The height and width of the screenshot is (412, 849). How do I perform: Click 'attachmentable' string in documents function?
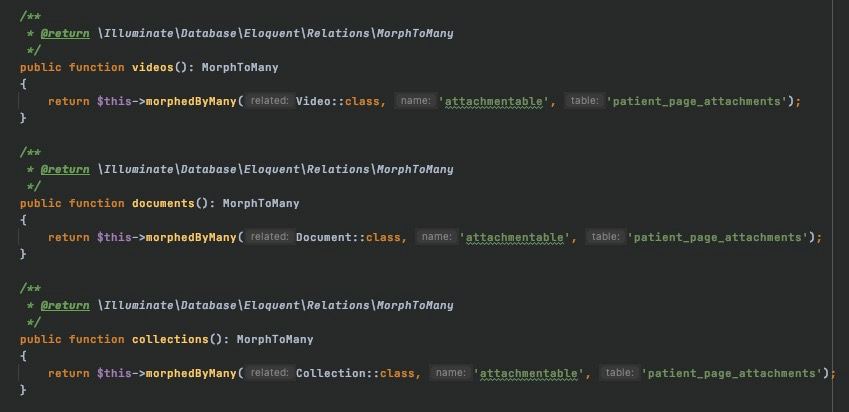tap(514, 237)
